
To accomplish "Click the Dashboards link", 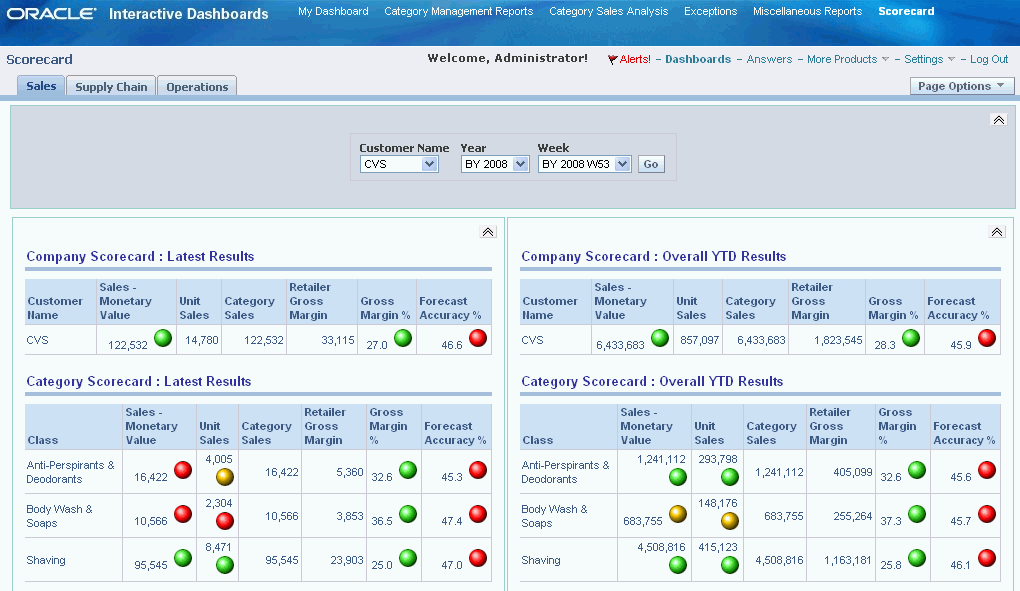I will pos(698,59).
